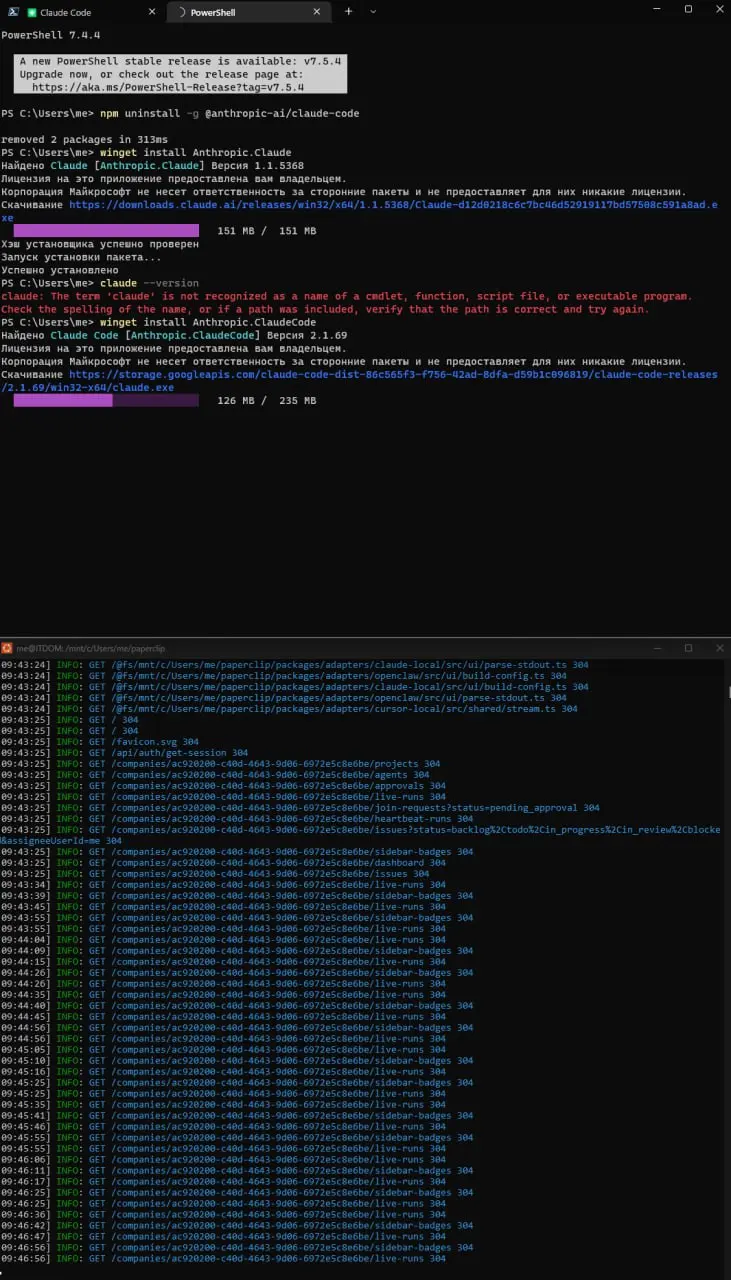Maximize the paperclip Ubuntu terminal window
The height and width of the screenshot is (1280, 731).
[x=688, y=648]
